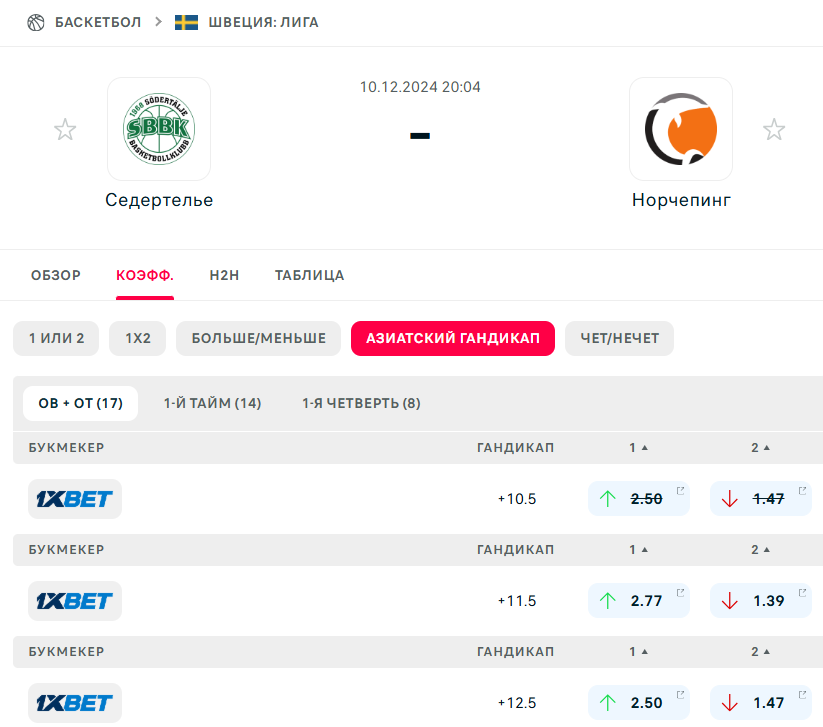Click the external link icon on odds 2.77

(681, 593)
